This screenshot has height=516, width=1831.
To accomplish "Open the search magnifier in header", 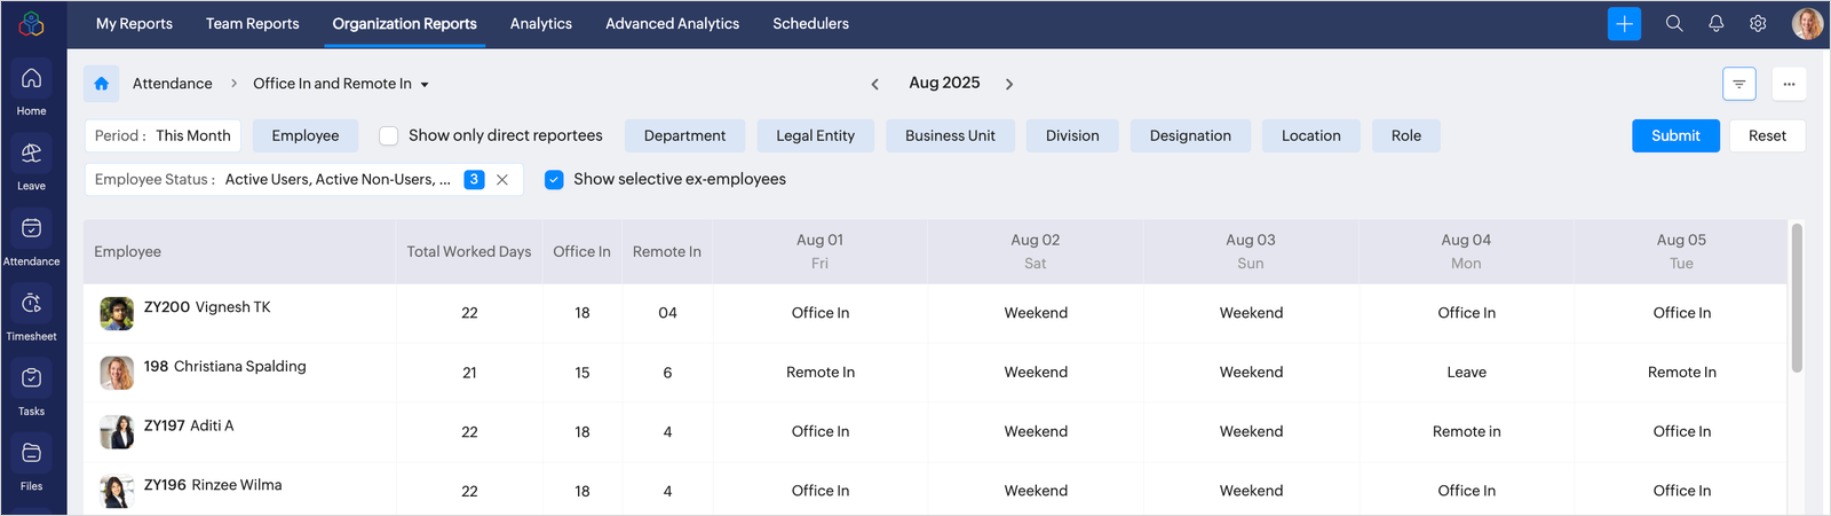I will [x=1674, y=24].
